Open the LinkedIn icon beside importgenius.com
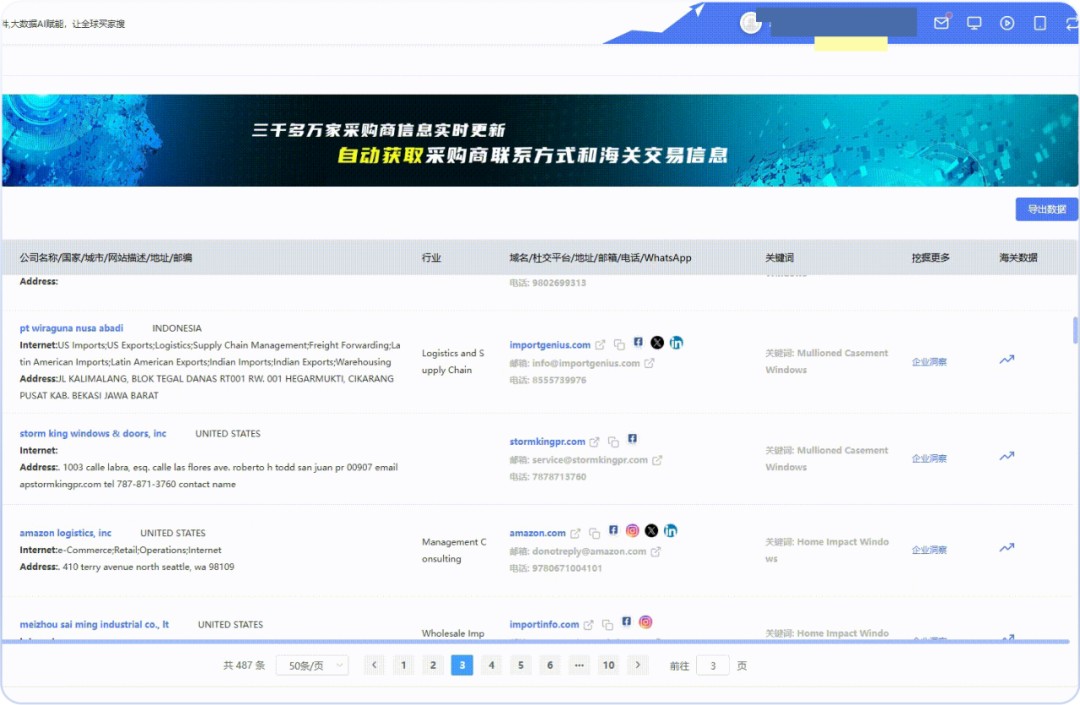This screenshot has width=1080, height=705. click(x=676, y=342)
